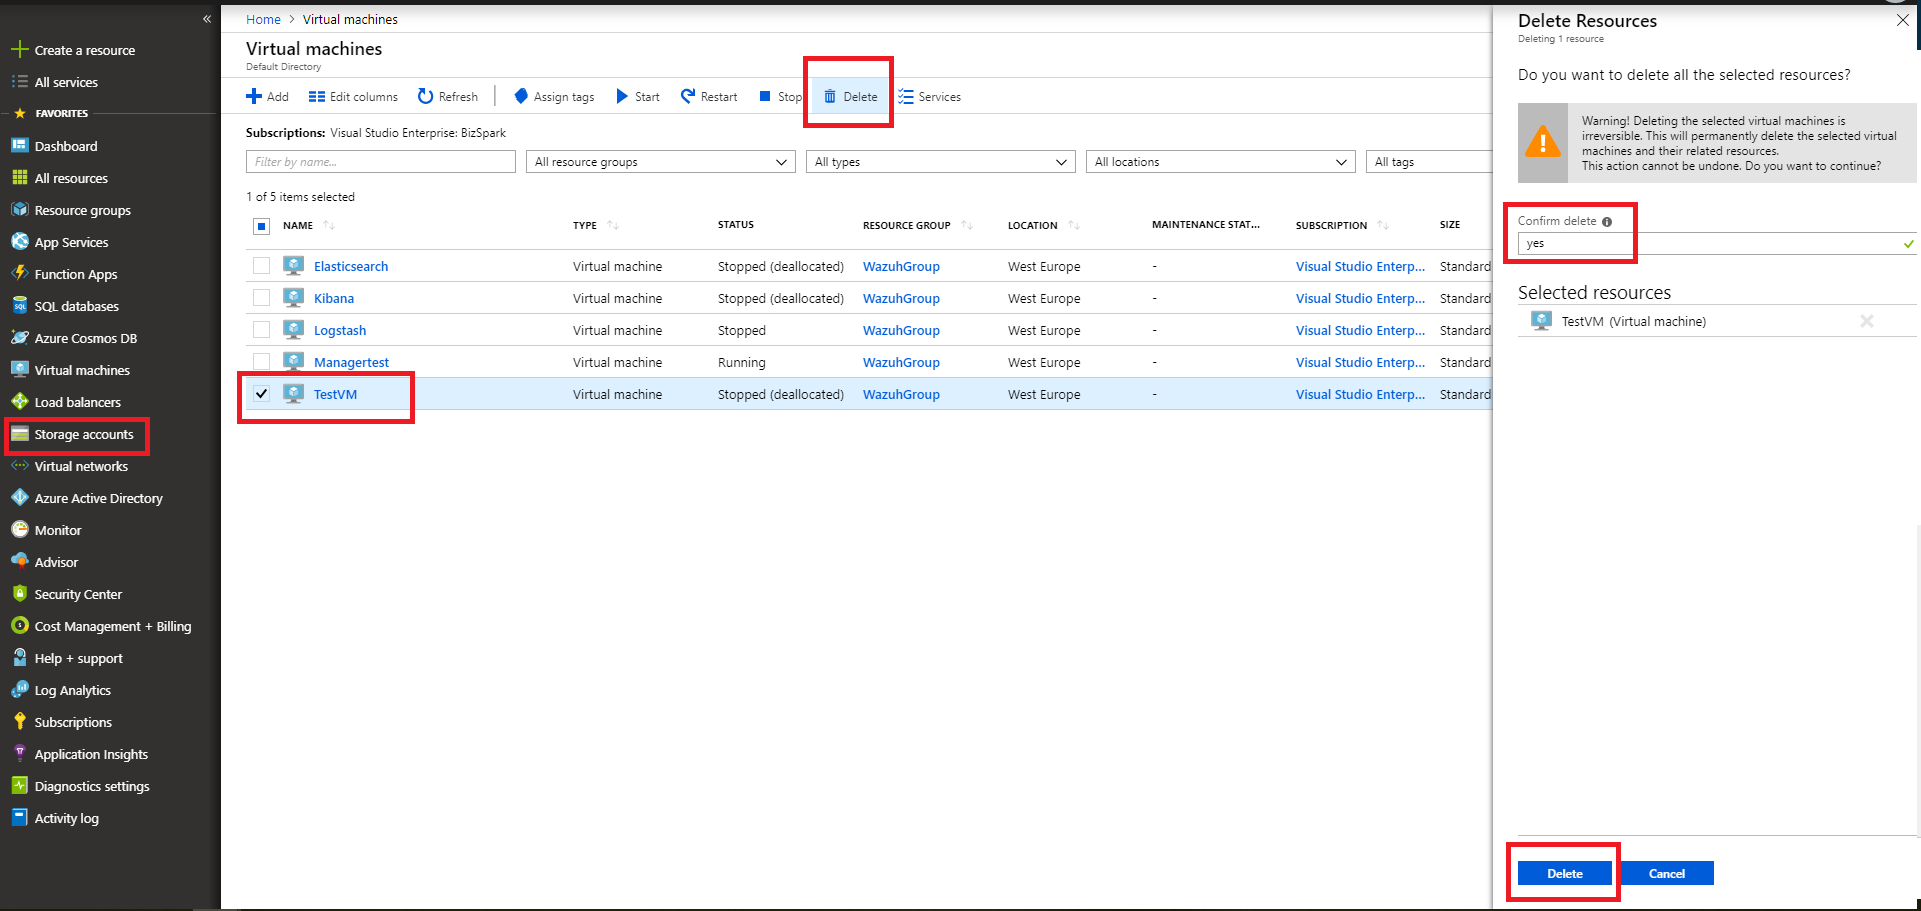Sort by NAME column arrows

329,226
